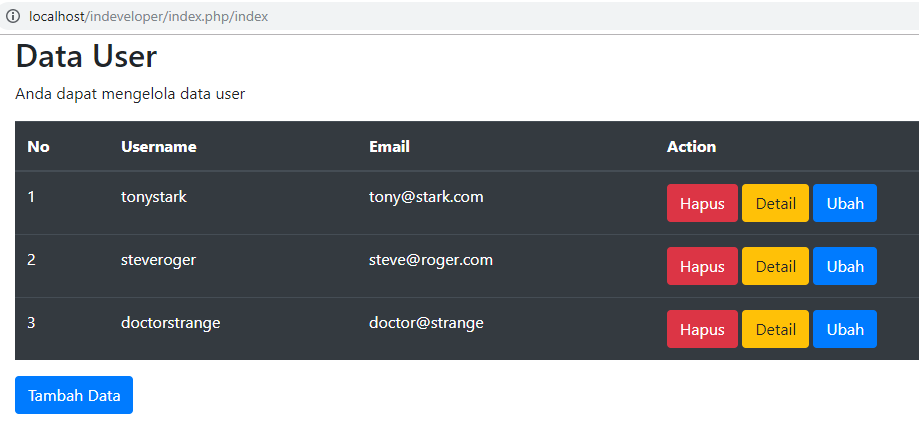The height and width of the screenshot is (433, 919).
Task: Click the steve@roger.com email text
Action: click(431, 260)
